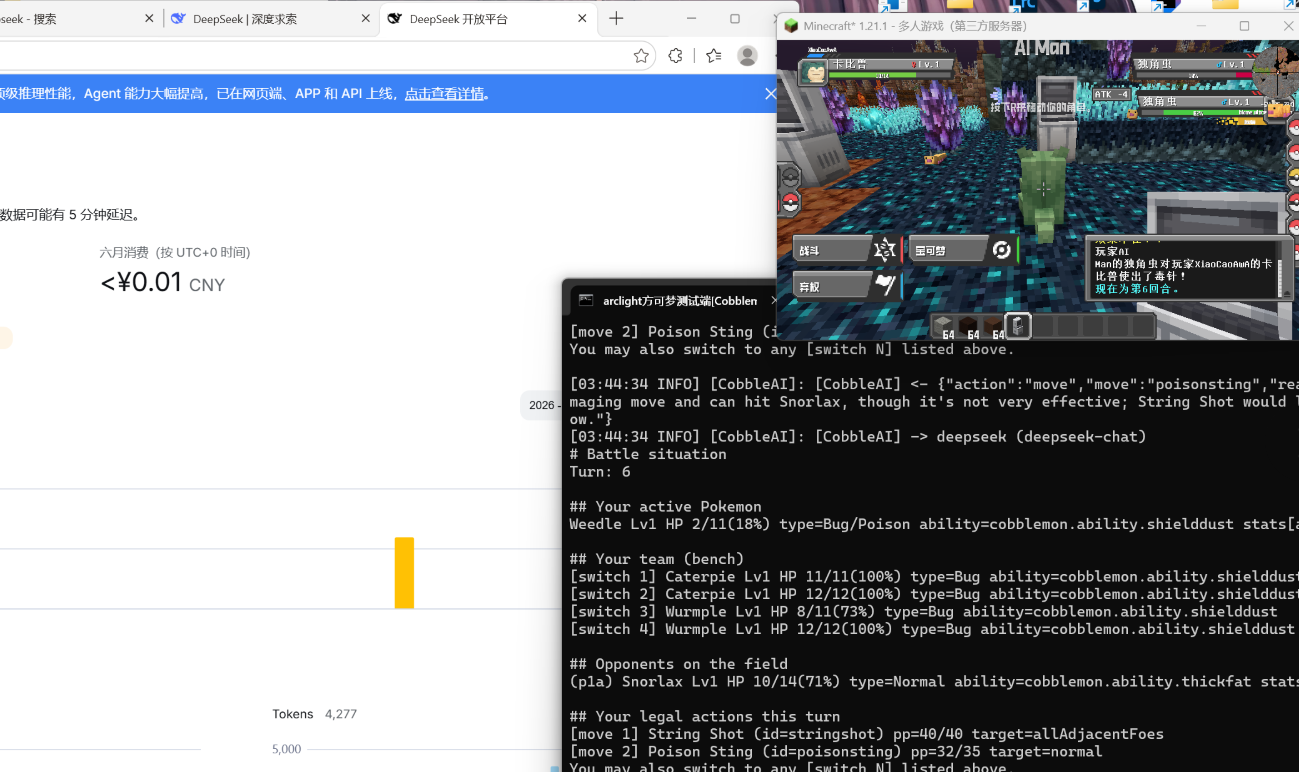Click the red Poké Ball on left edge

[x=790, y=204]
